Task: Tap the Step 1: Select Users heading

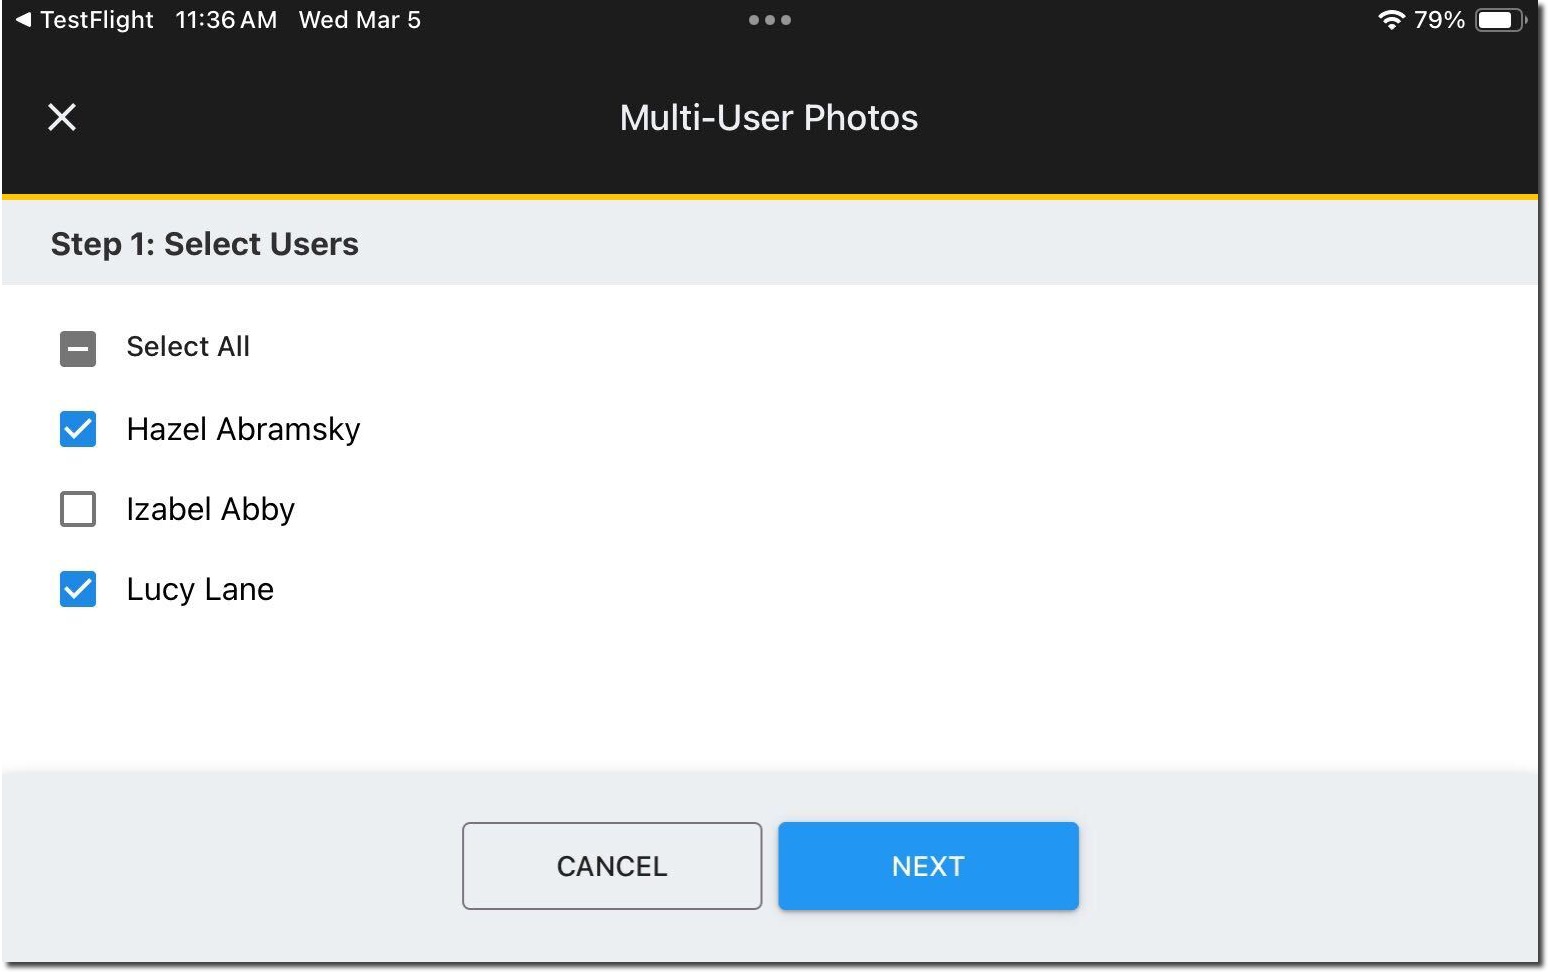Action: pos(205,244)
